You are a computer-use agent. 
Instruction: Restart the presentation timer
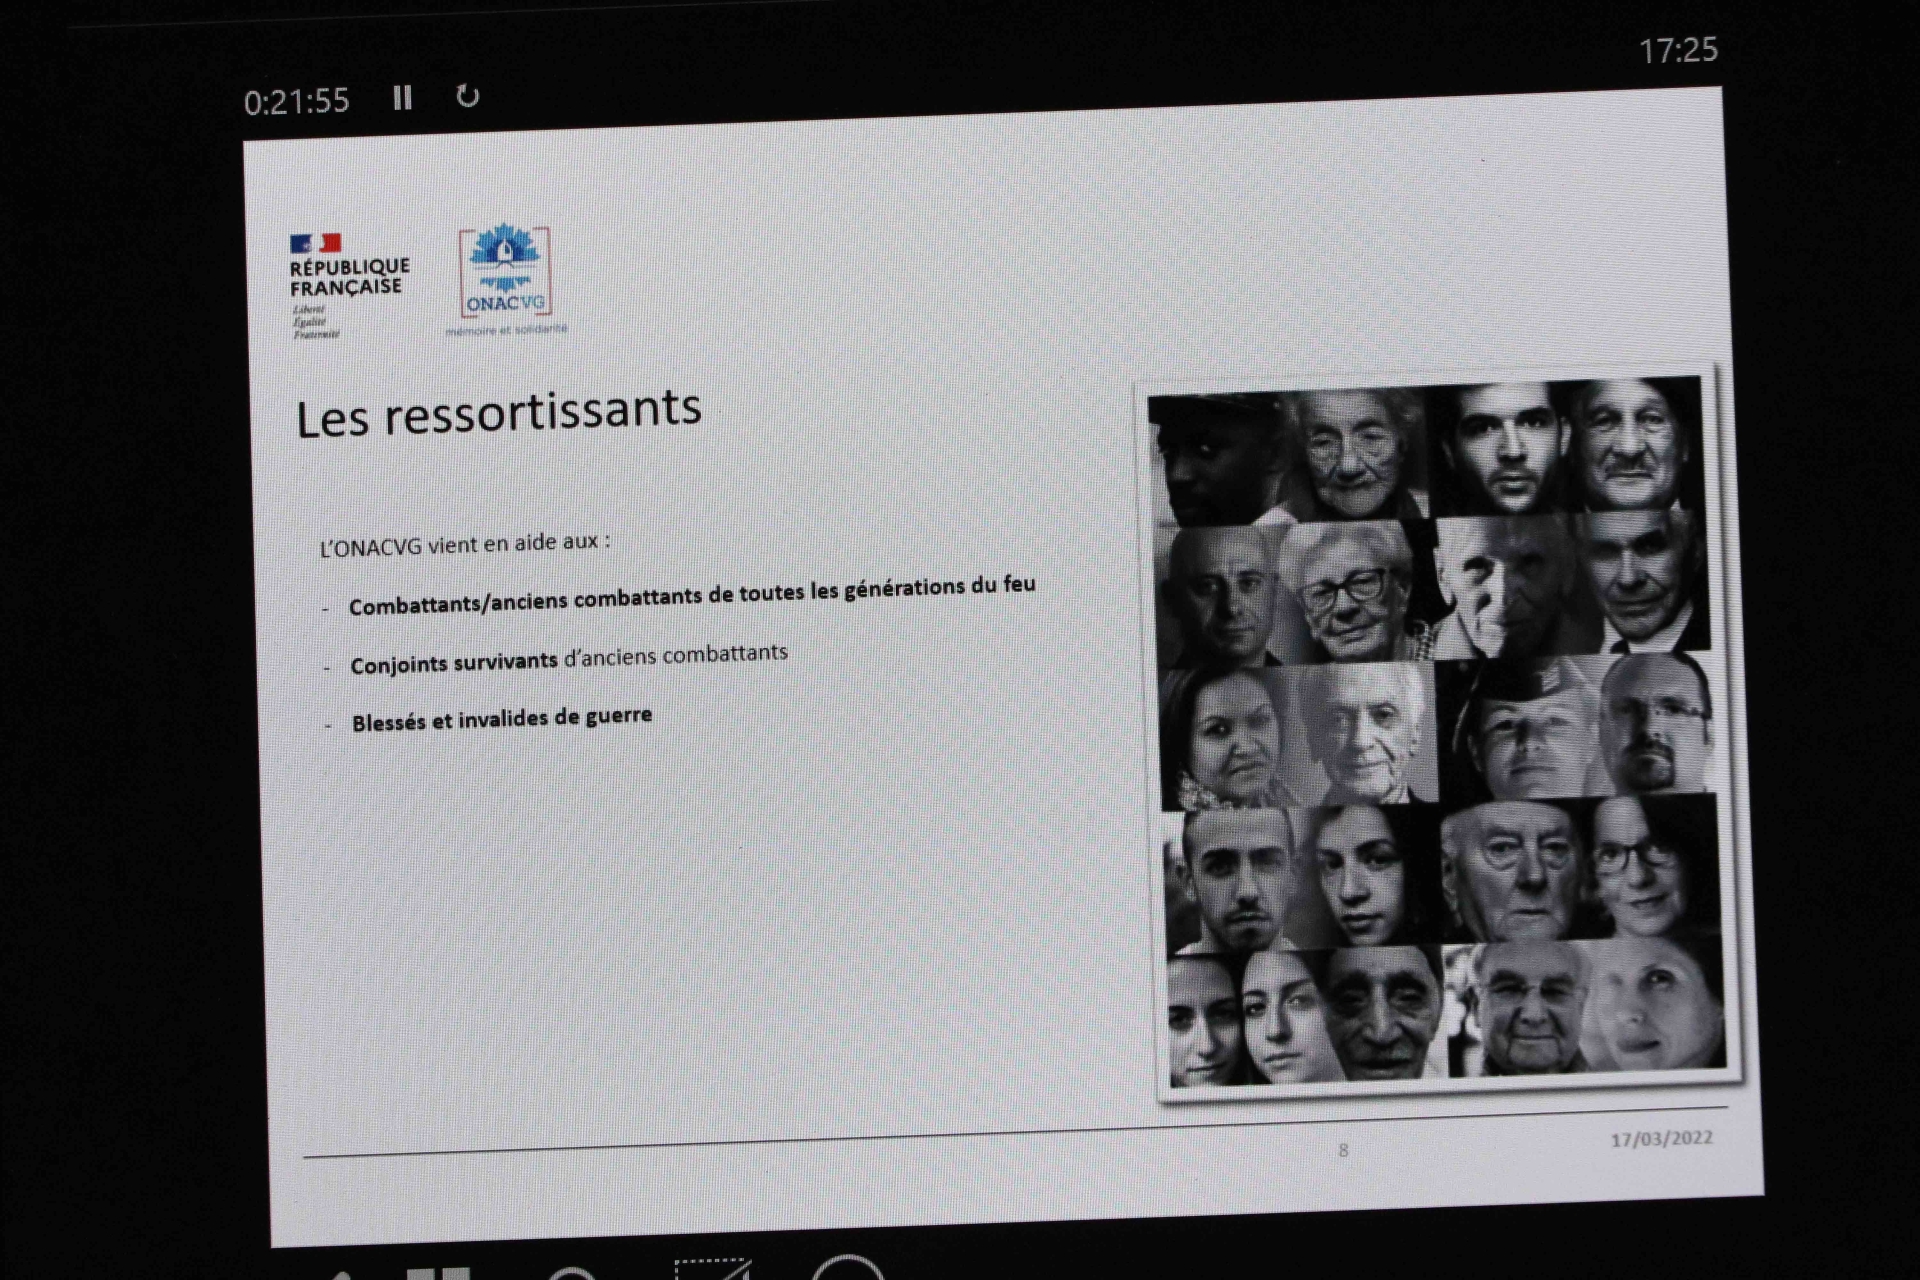pyautogui.click(x=468, y=96)
